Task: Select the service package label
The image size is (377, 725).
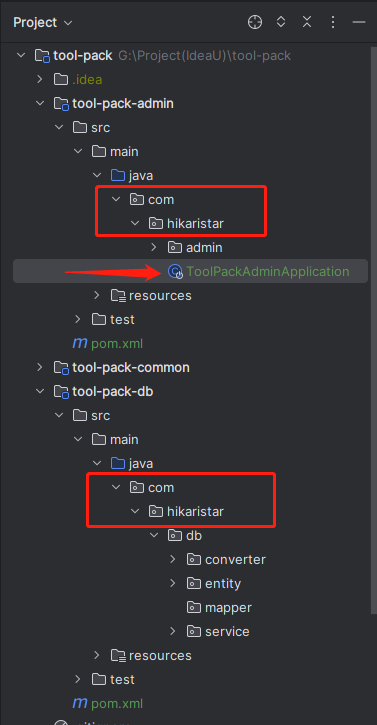Action: [227, 632]
